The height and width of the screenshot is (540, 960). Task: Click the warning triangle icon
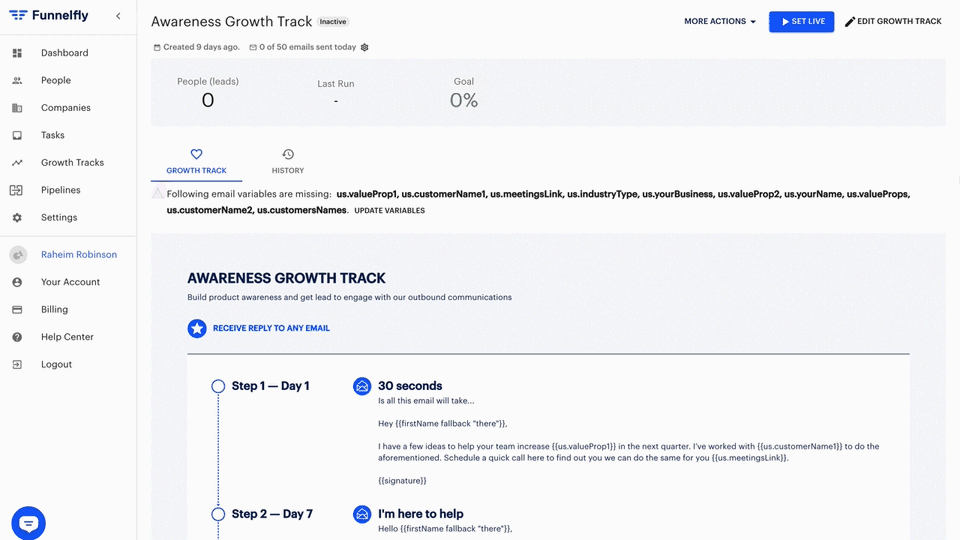[157, 193]
